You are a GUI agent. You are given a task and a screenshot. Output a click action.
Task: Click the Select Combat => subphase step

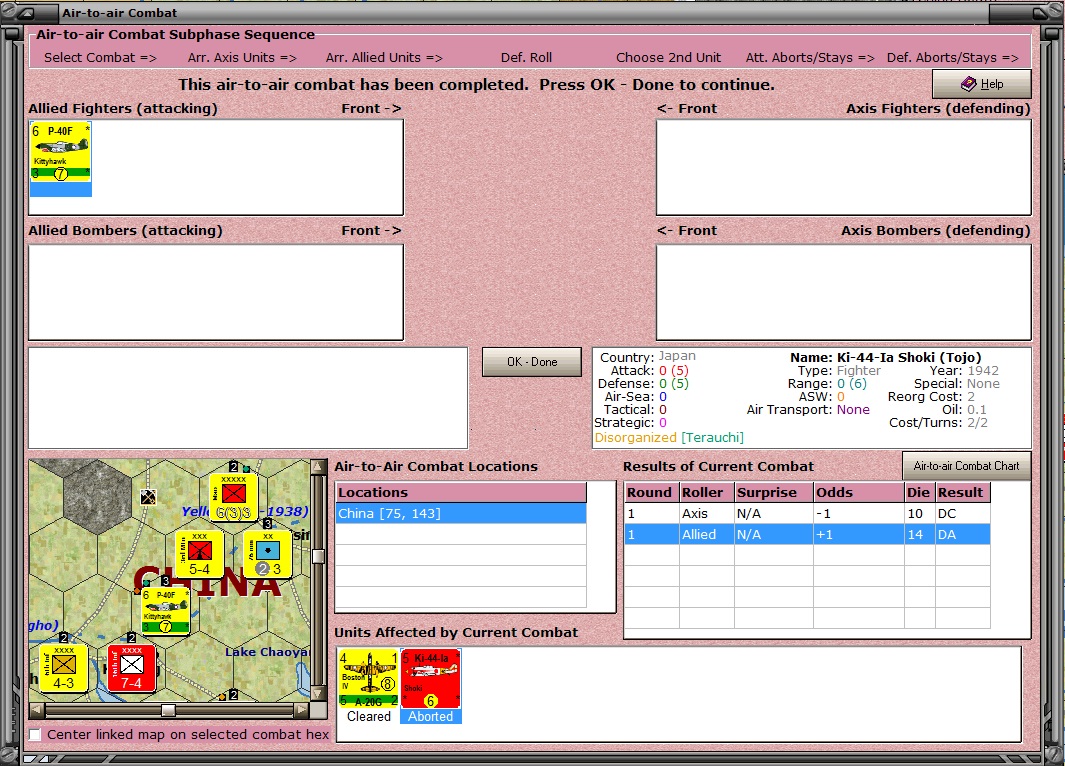point(101,58)
